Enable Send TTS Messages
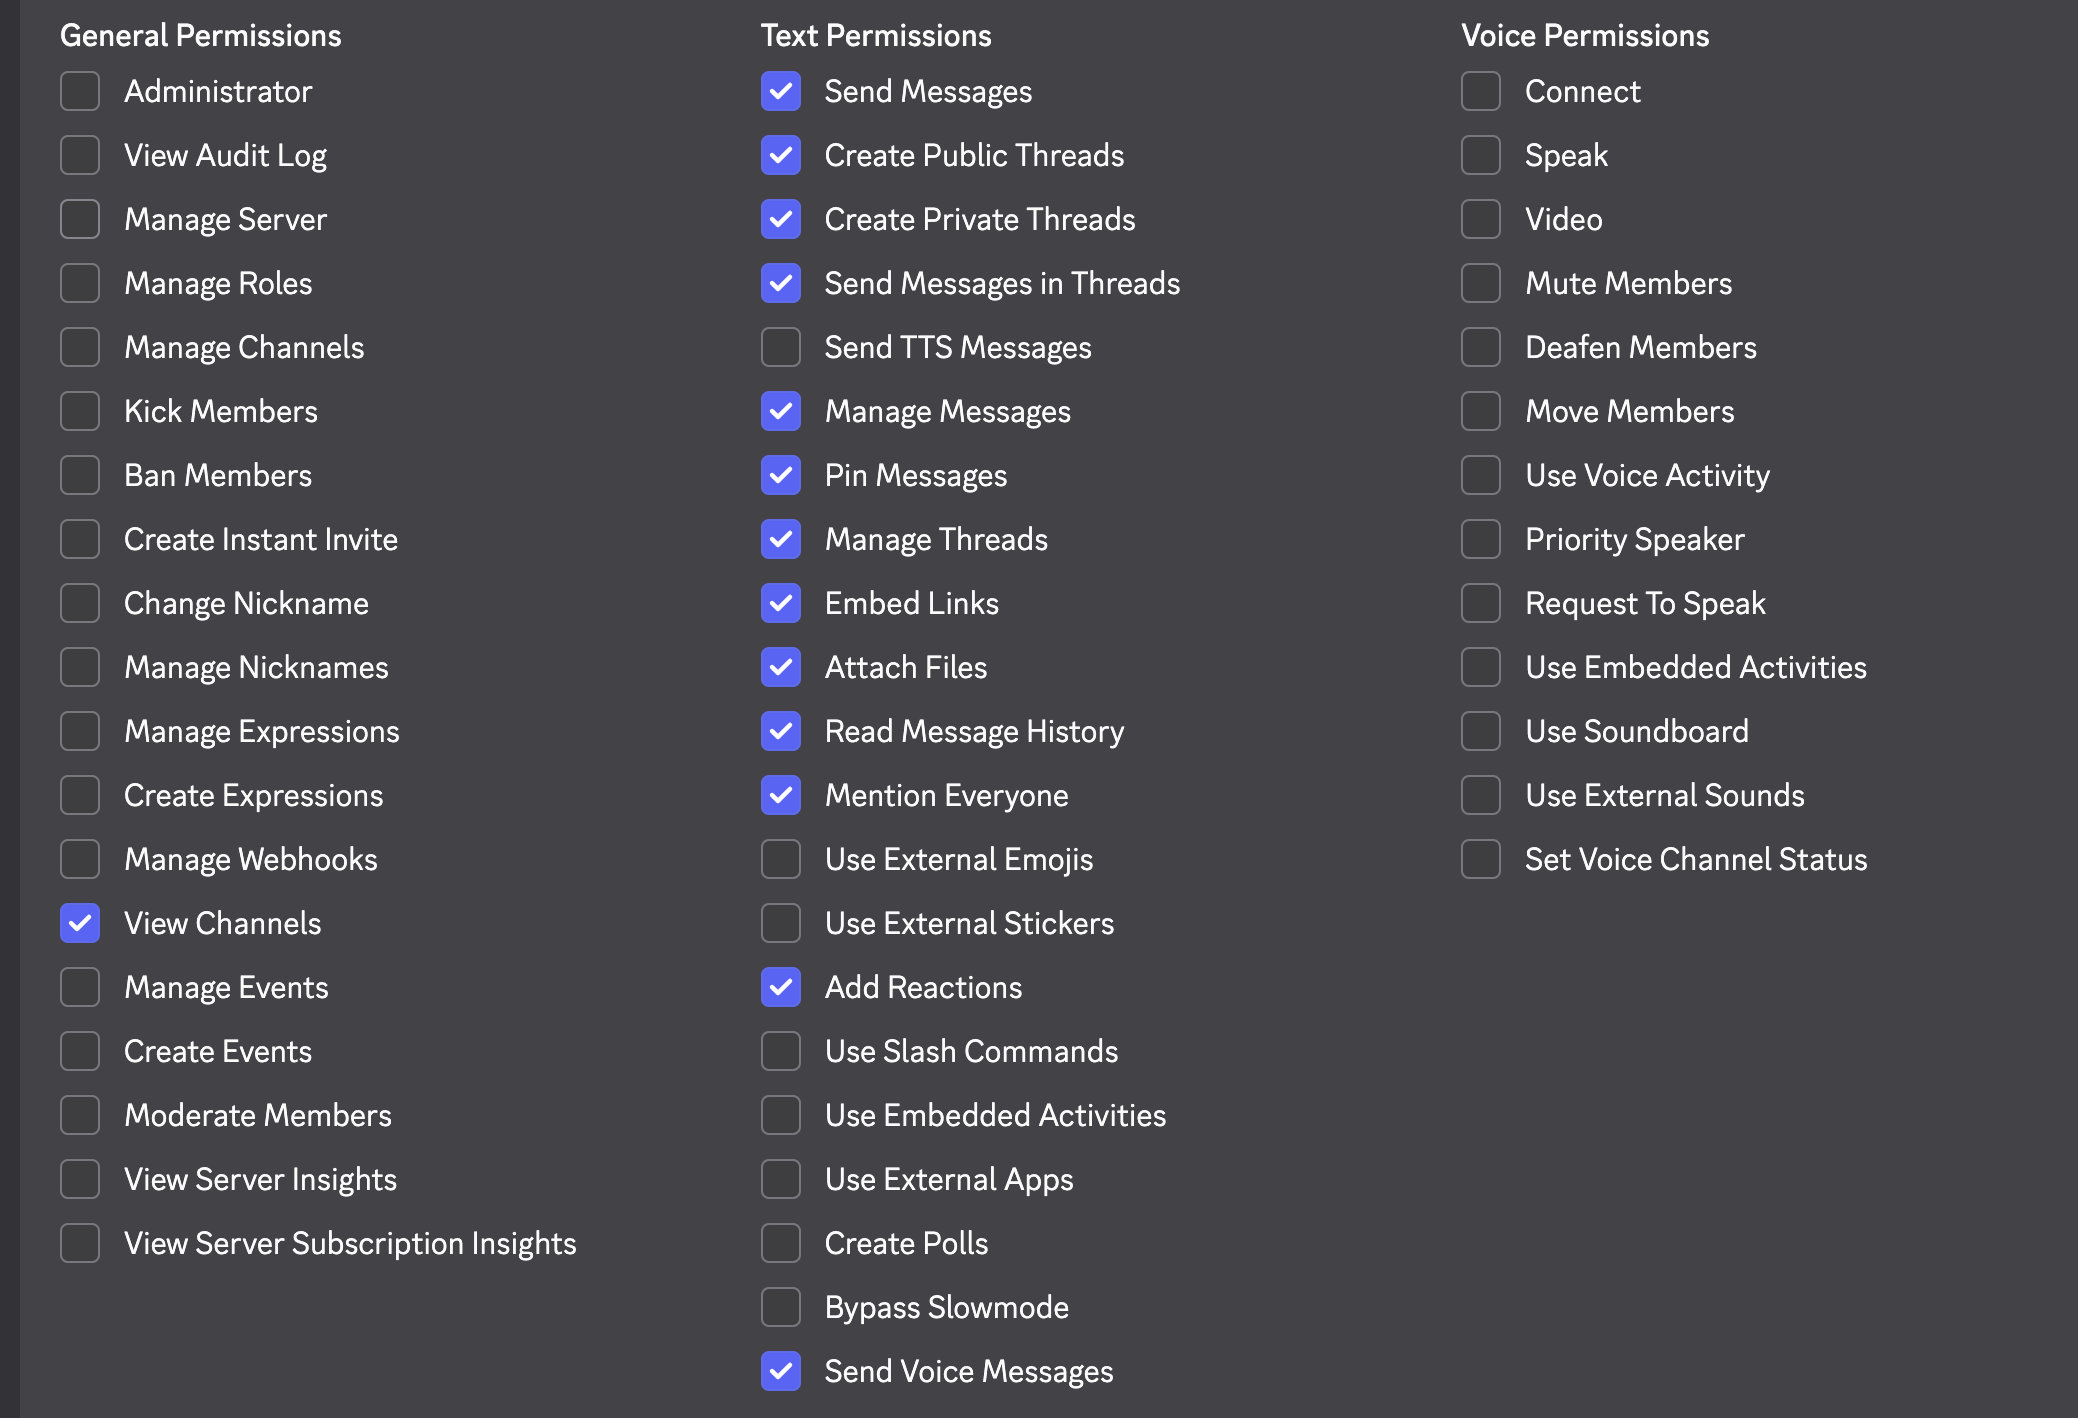2078x1418 pixels. [x=781, y=347]
